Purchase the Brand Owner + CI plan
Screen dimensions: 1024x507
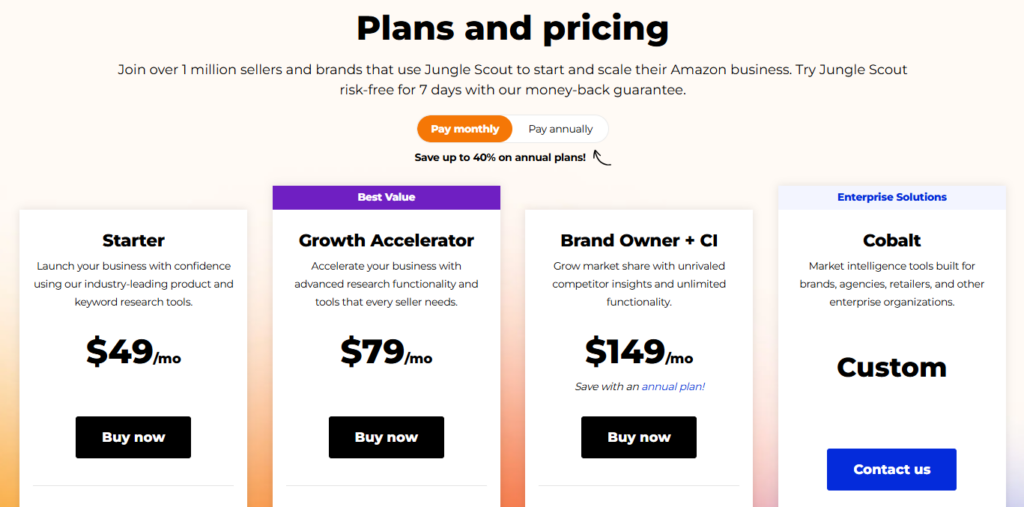[x=639, y=437]
